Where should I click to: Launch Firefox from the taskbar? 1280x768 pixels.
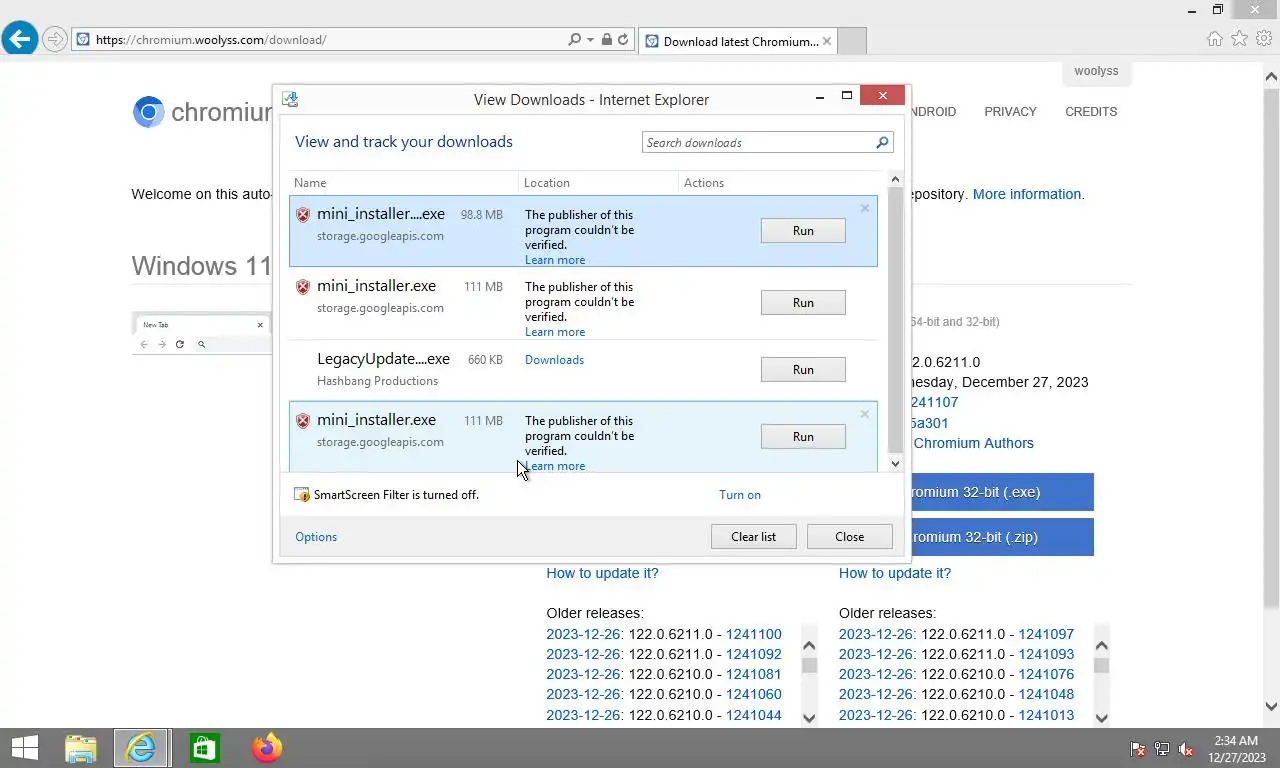(266, 748)
